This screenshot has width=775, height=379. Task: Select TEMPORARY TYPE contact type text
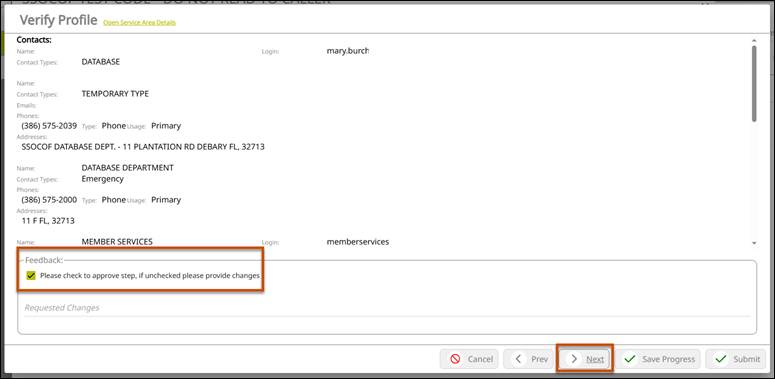115,94
